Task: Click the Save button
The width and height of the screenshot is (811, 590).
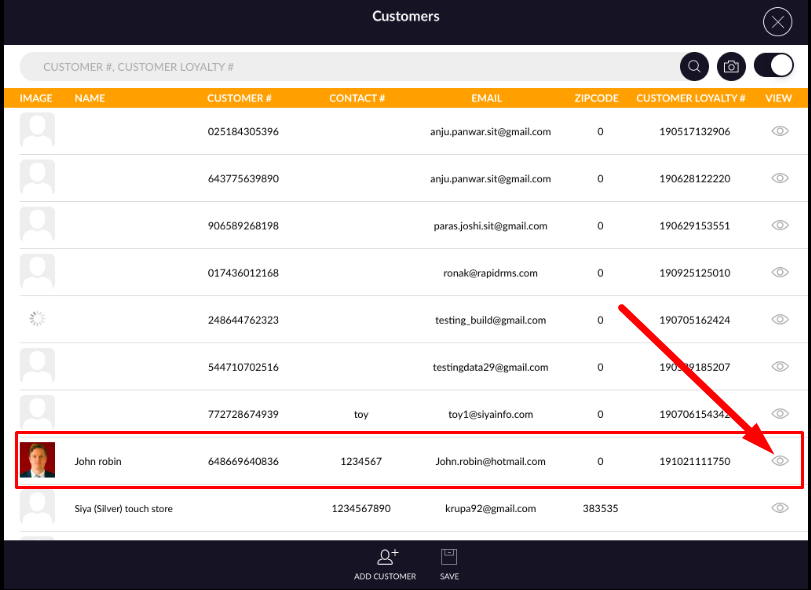Action: coord(449,564)
